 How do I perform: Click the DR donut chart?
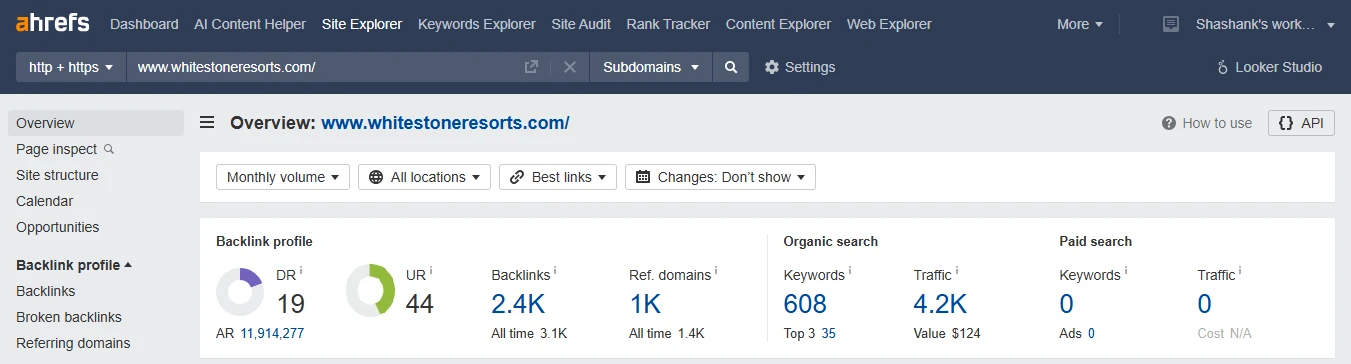pyautogui.click(x=240, y=291)
